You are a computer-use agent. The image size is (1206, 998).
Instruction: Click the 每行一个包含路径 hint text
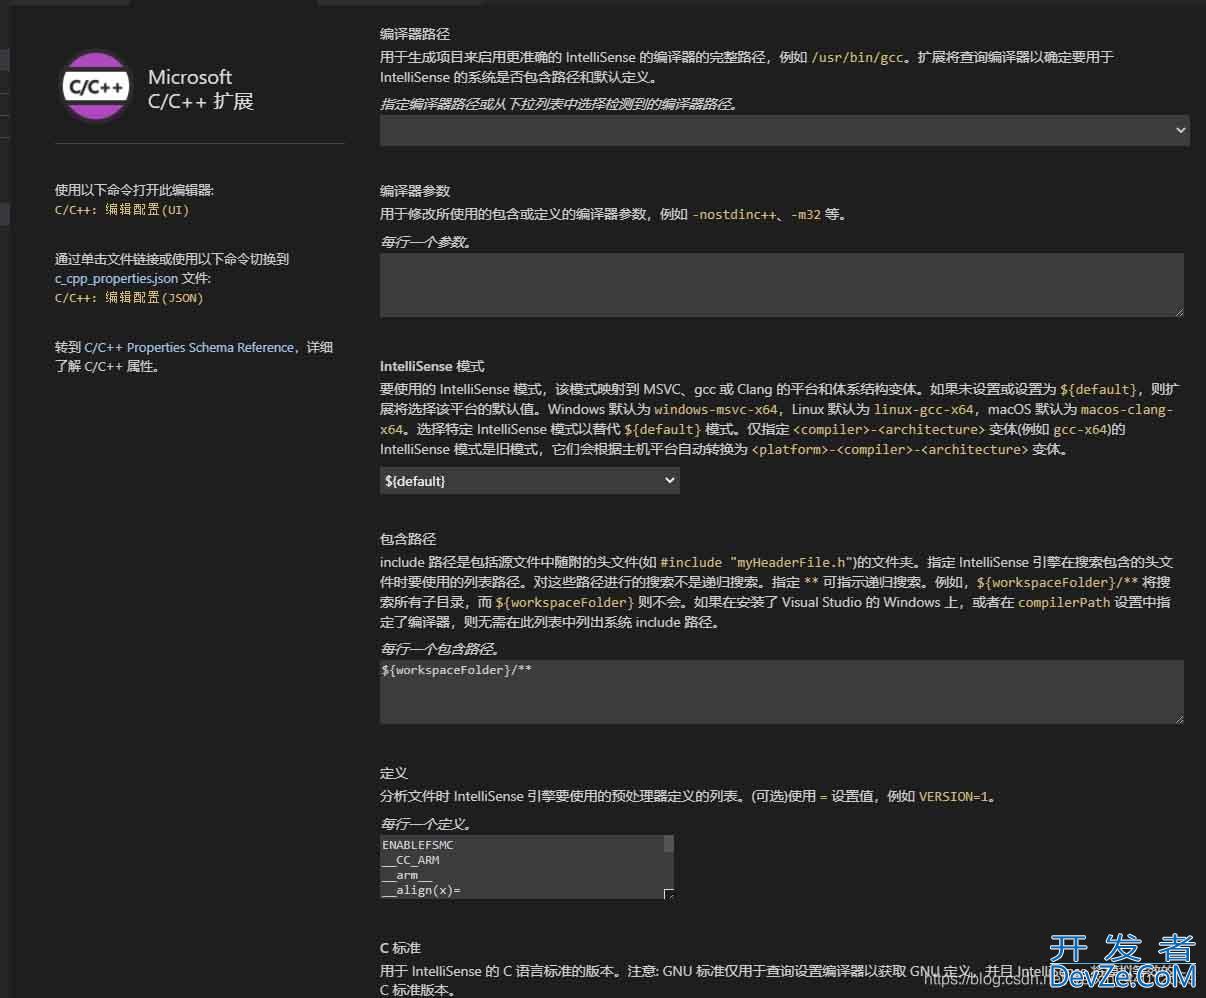tap(439, 649)
